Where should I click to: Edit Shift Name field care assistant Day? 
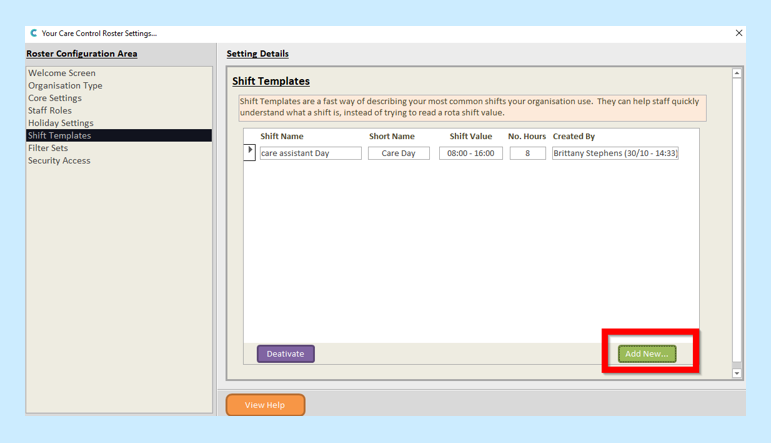[311, 153]
